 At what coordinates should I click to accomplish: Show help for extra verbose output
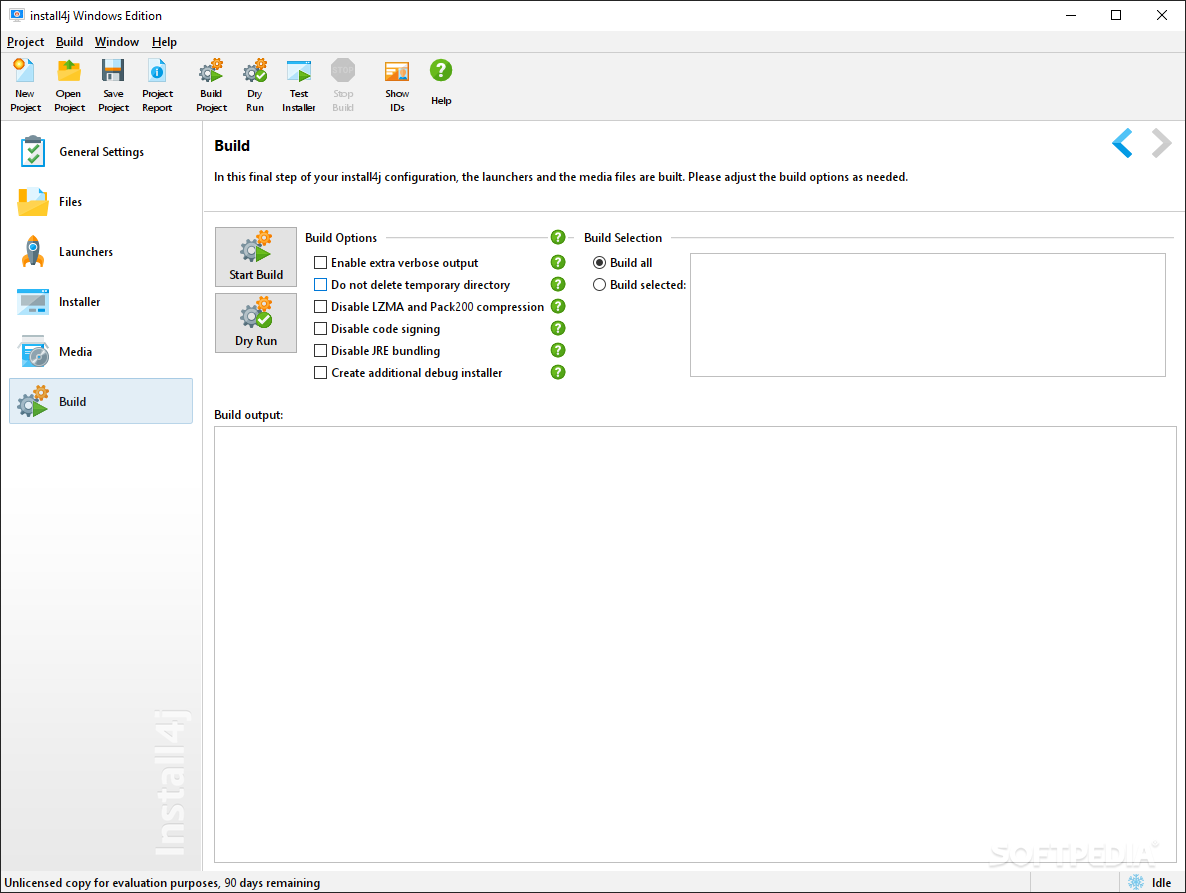558,262
